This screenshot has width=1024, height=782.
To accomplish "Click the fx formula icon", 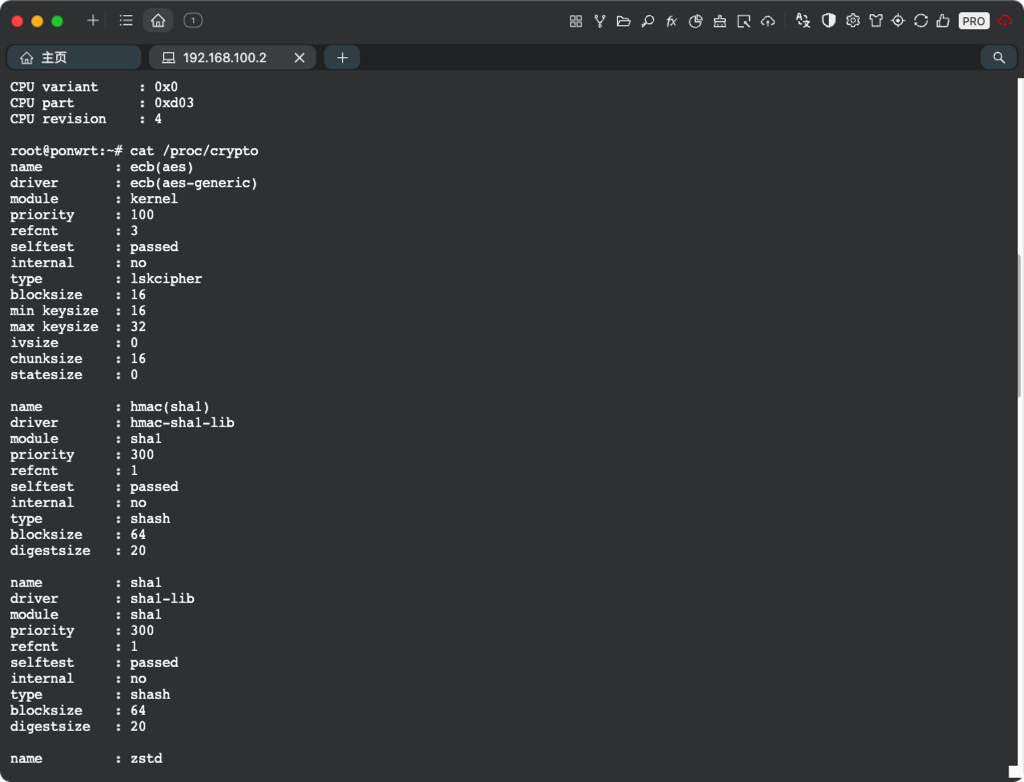I will [x=671, y=21].
